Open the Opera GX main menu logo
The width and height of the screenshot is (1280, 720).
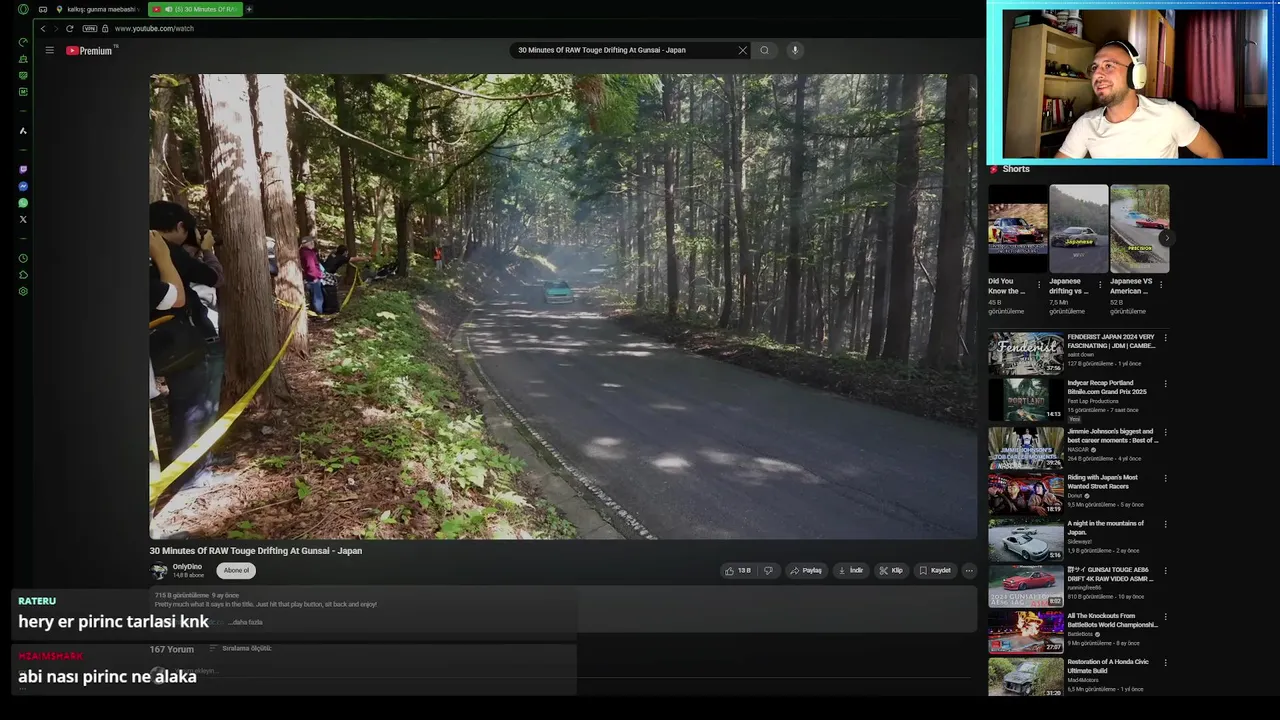pos(23,9)
